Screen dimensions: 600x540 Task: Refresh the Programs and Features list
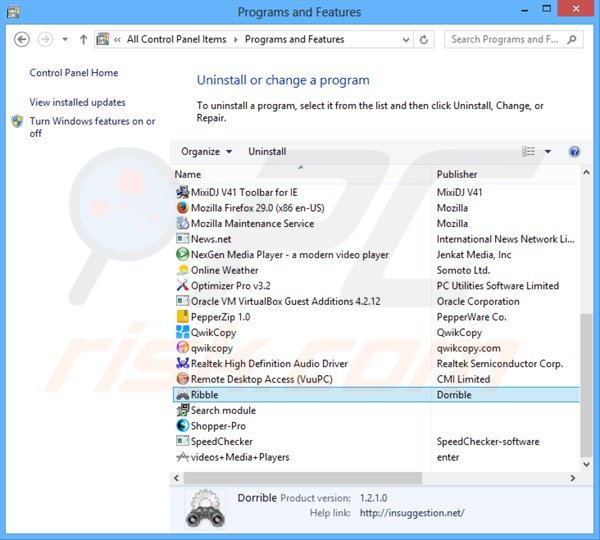(424, 39)
